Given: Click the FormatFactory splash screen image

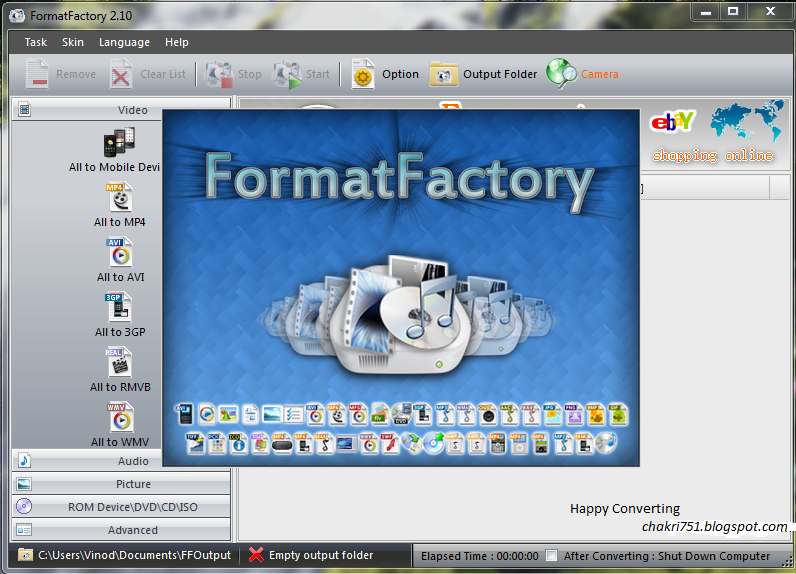Looking at the screenshot, I should pyautogui.click(x=401, y=288).
